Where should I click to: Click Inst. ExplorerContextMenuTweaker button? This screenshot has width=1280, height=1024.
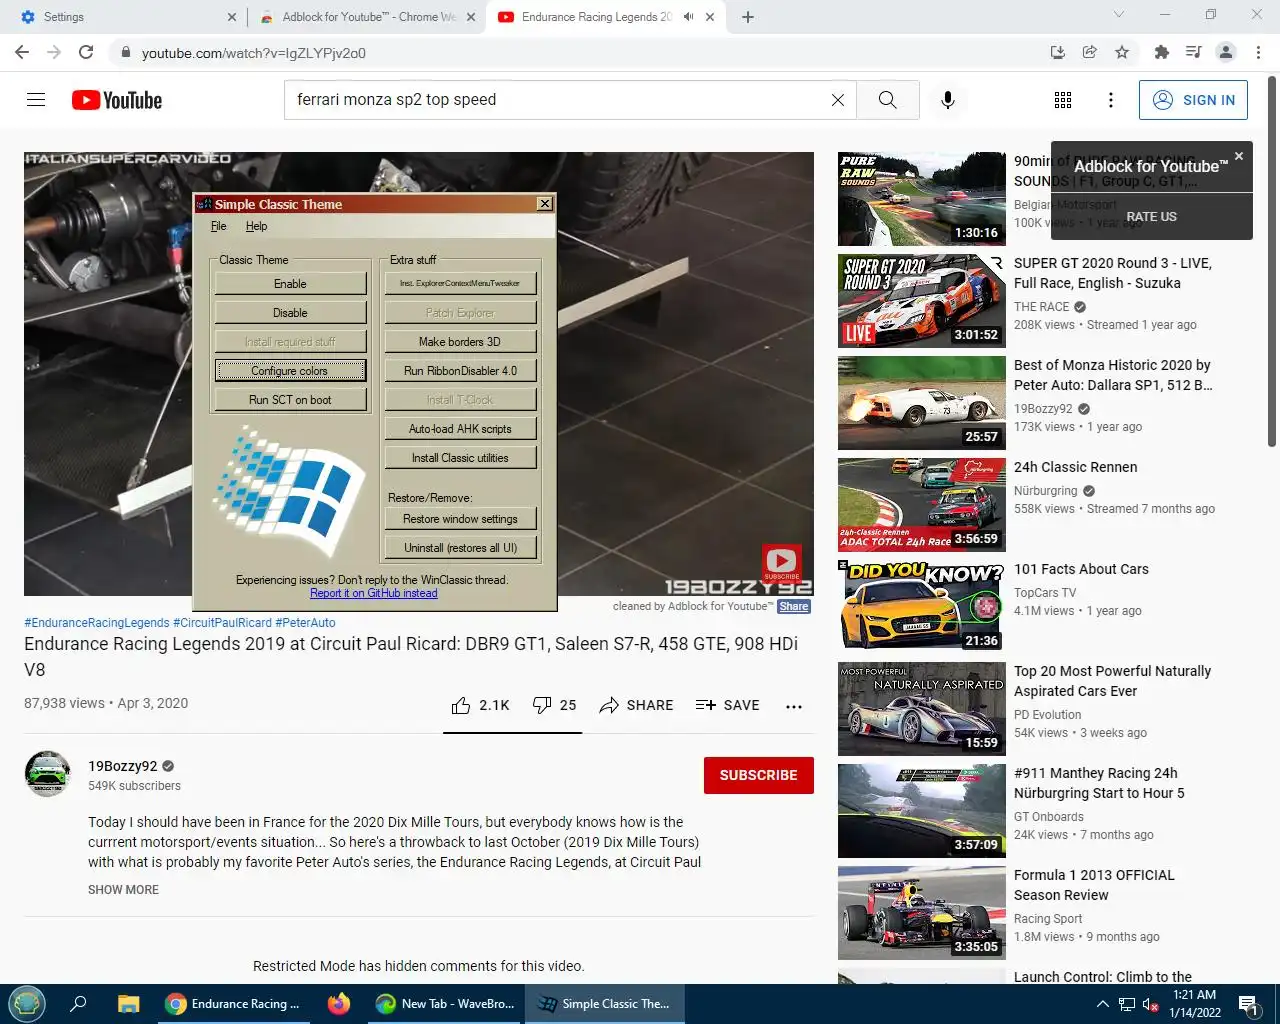460,284
